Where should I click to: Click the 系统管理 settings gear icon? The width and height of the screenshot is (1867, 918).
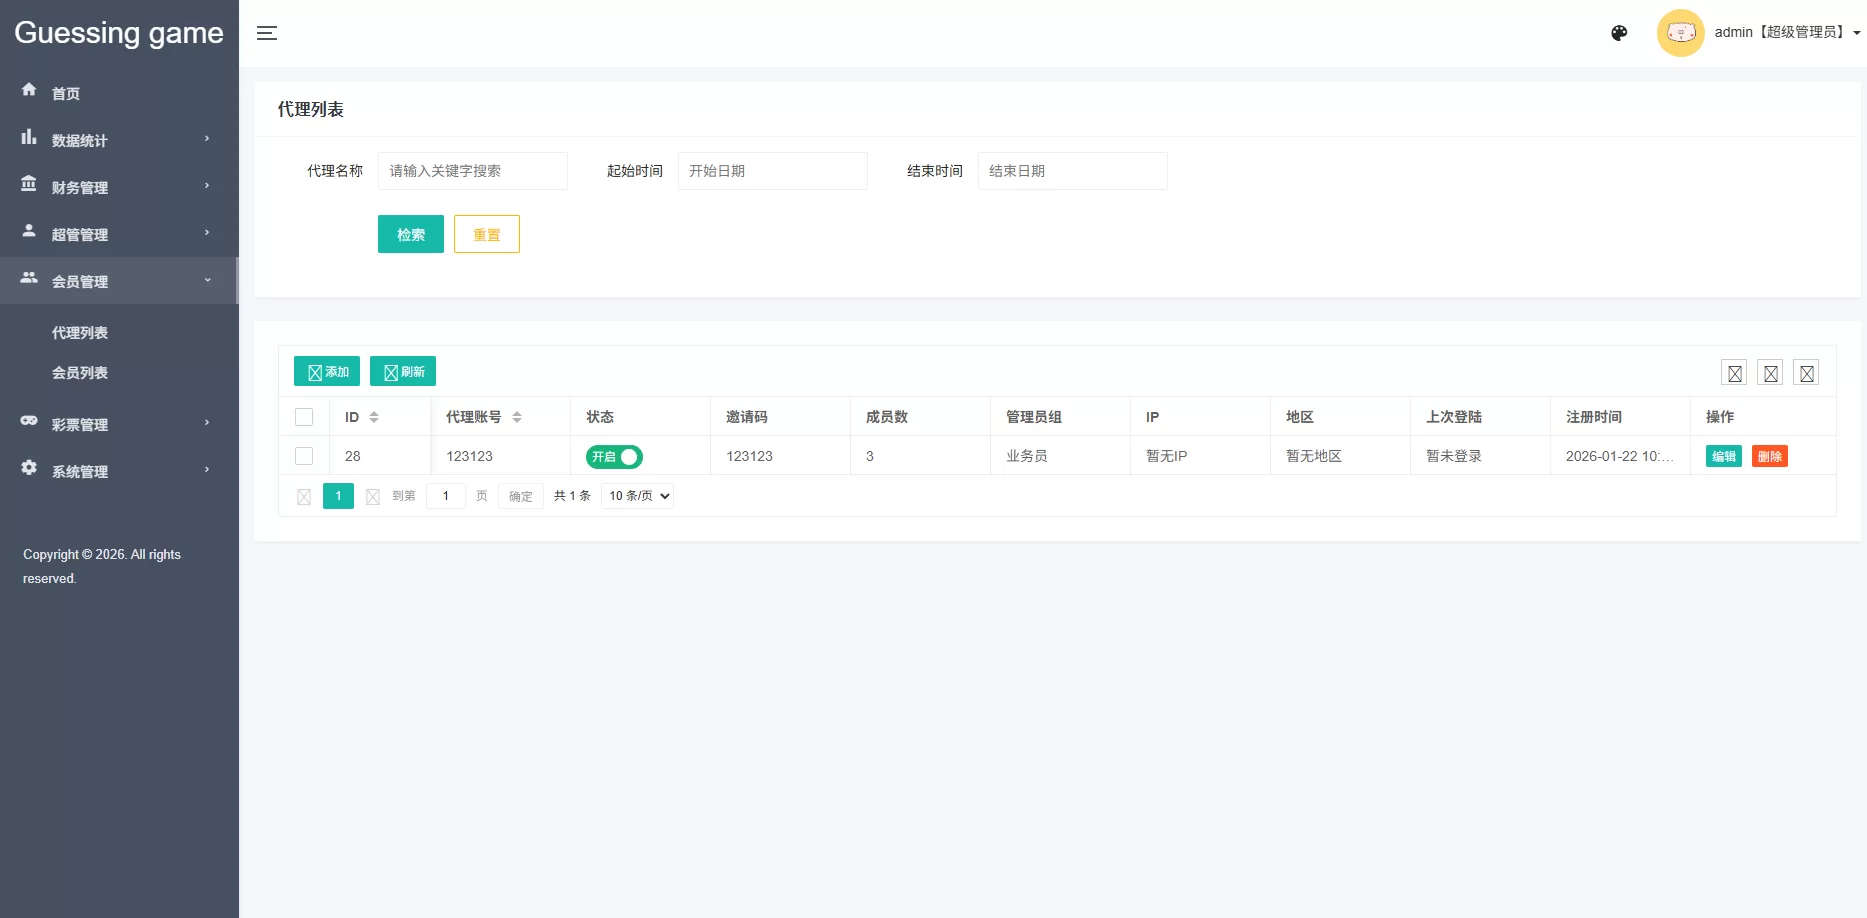point(28,470)
